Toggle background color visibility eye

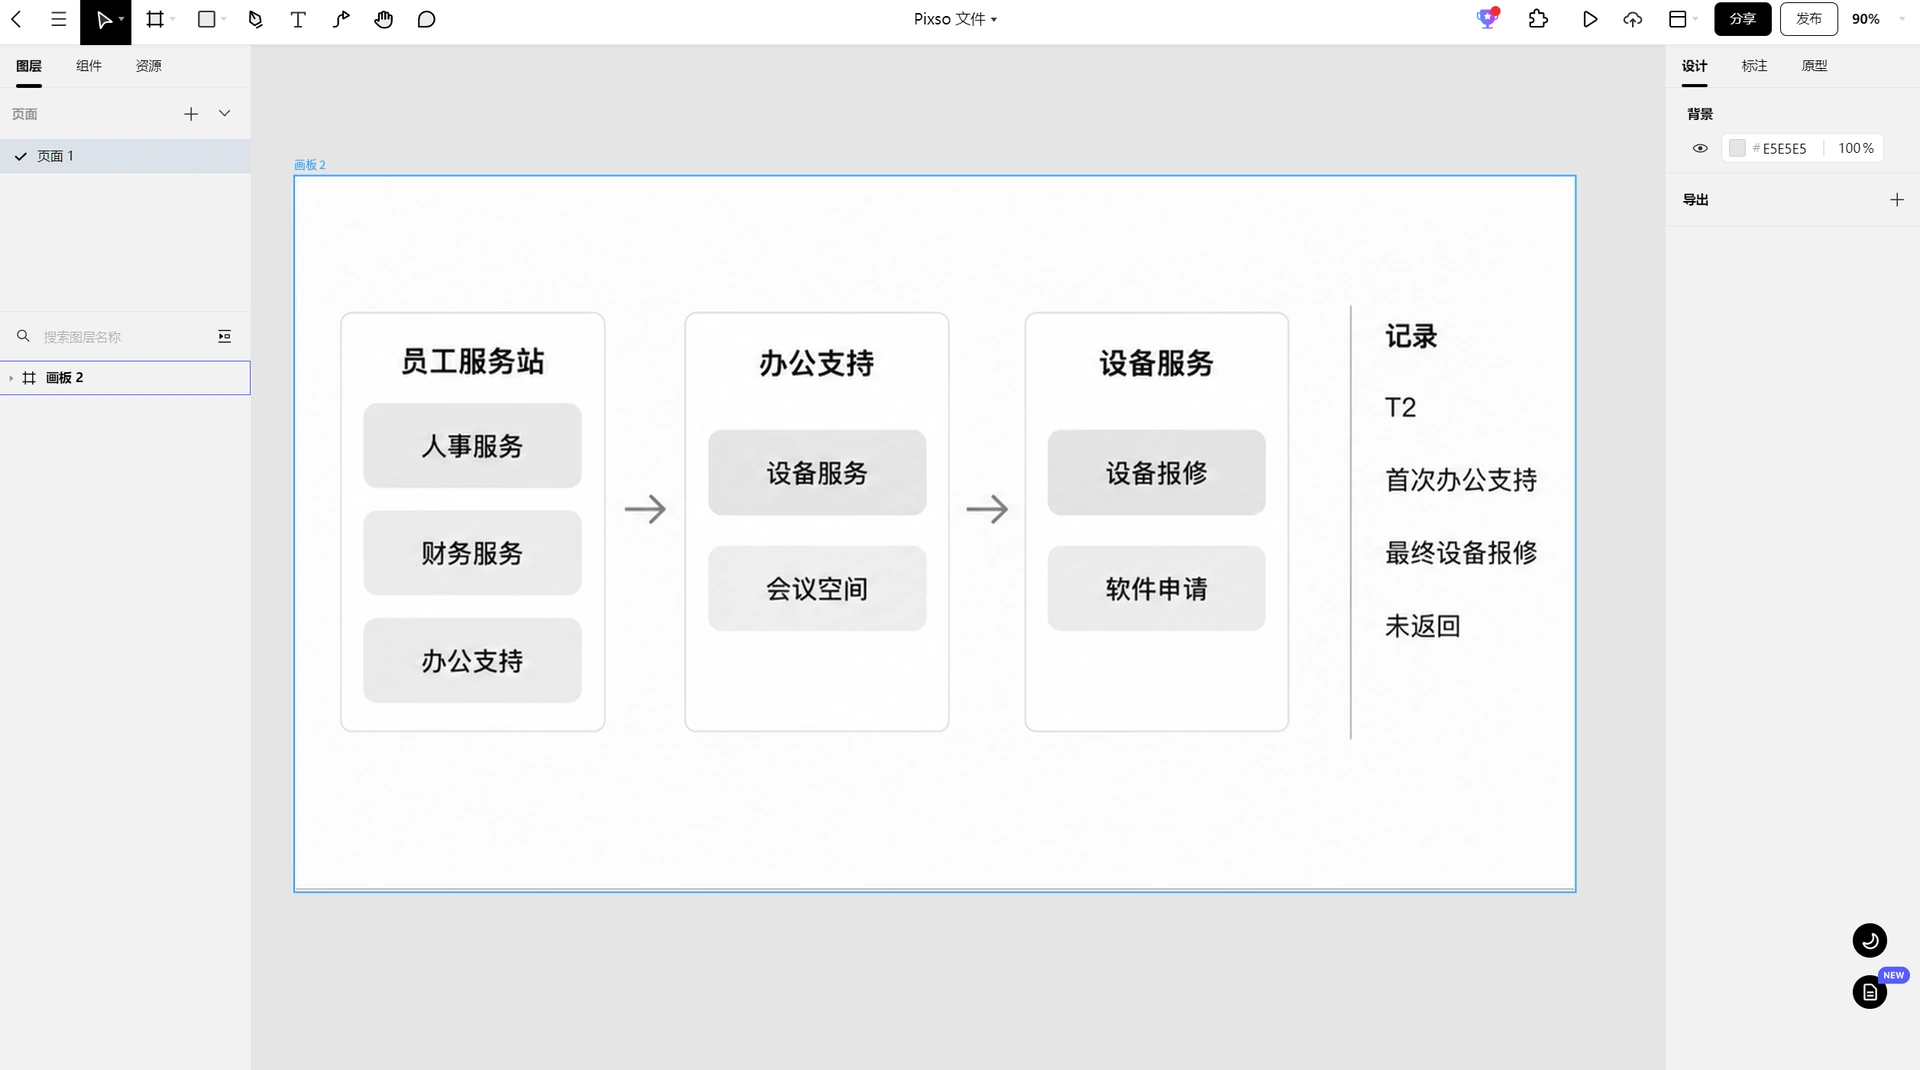(1700, 149)
